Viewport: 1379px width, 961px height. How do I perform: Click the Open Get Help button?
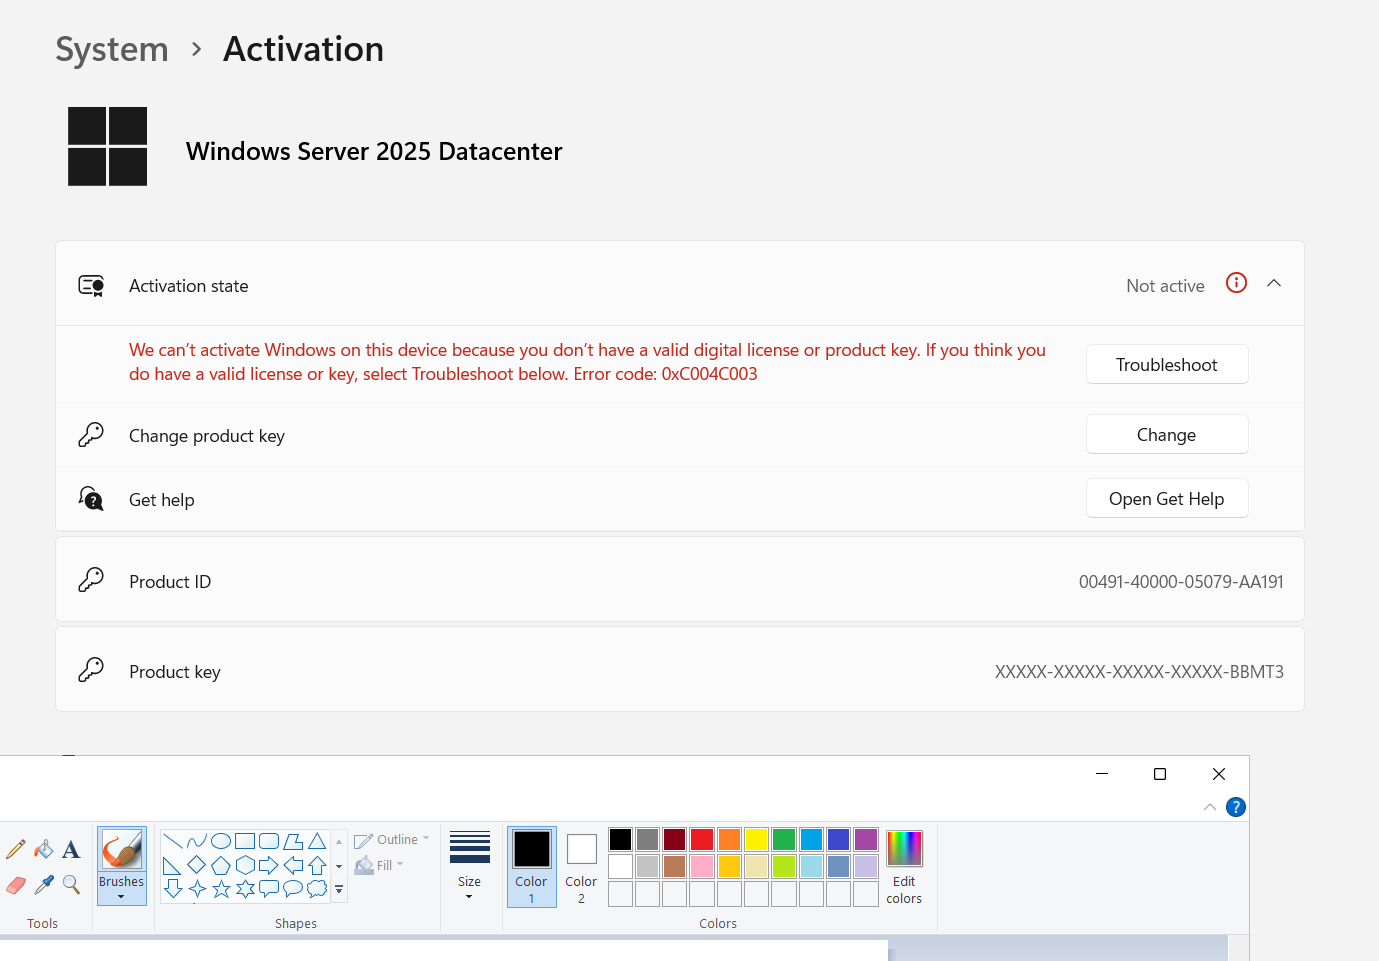point(1167,498)
